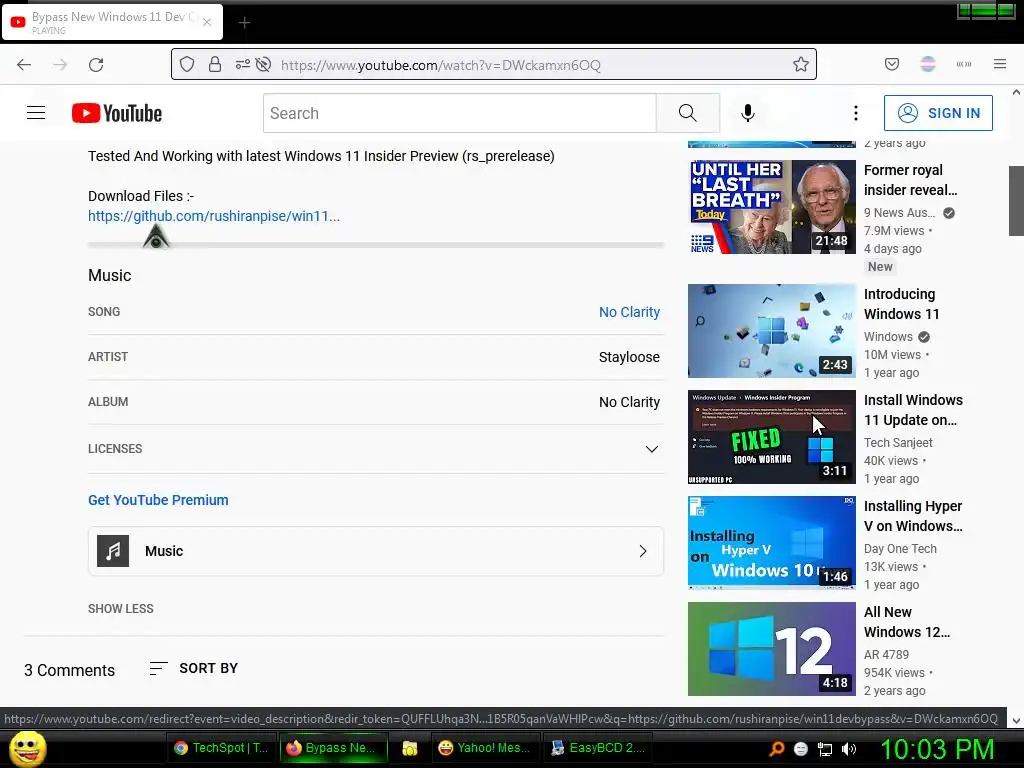
Task: Click Installing Hyper V on Windows title
Action: [x=913, y=516]
